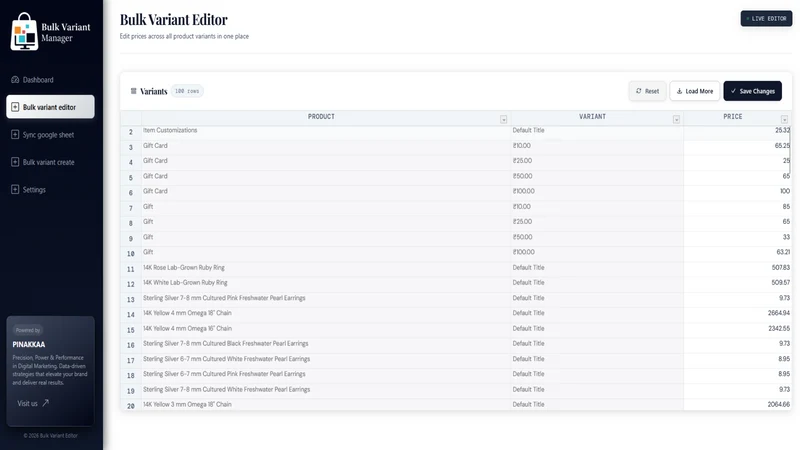Open Settings from the sidebar
Screen dimensions: 800x450
coord(50,190)
